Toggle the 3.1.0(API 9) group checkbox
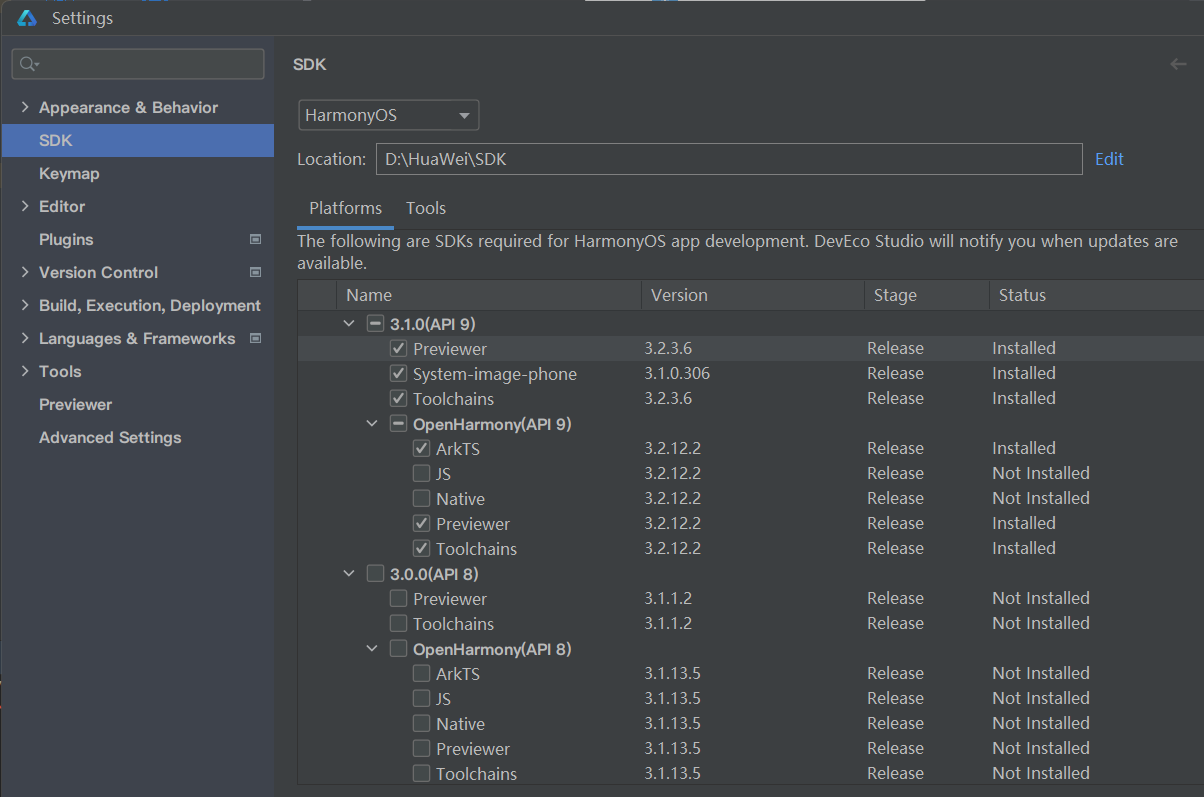This screenshot has height=797, width=1204. click(375, 324)
